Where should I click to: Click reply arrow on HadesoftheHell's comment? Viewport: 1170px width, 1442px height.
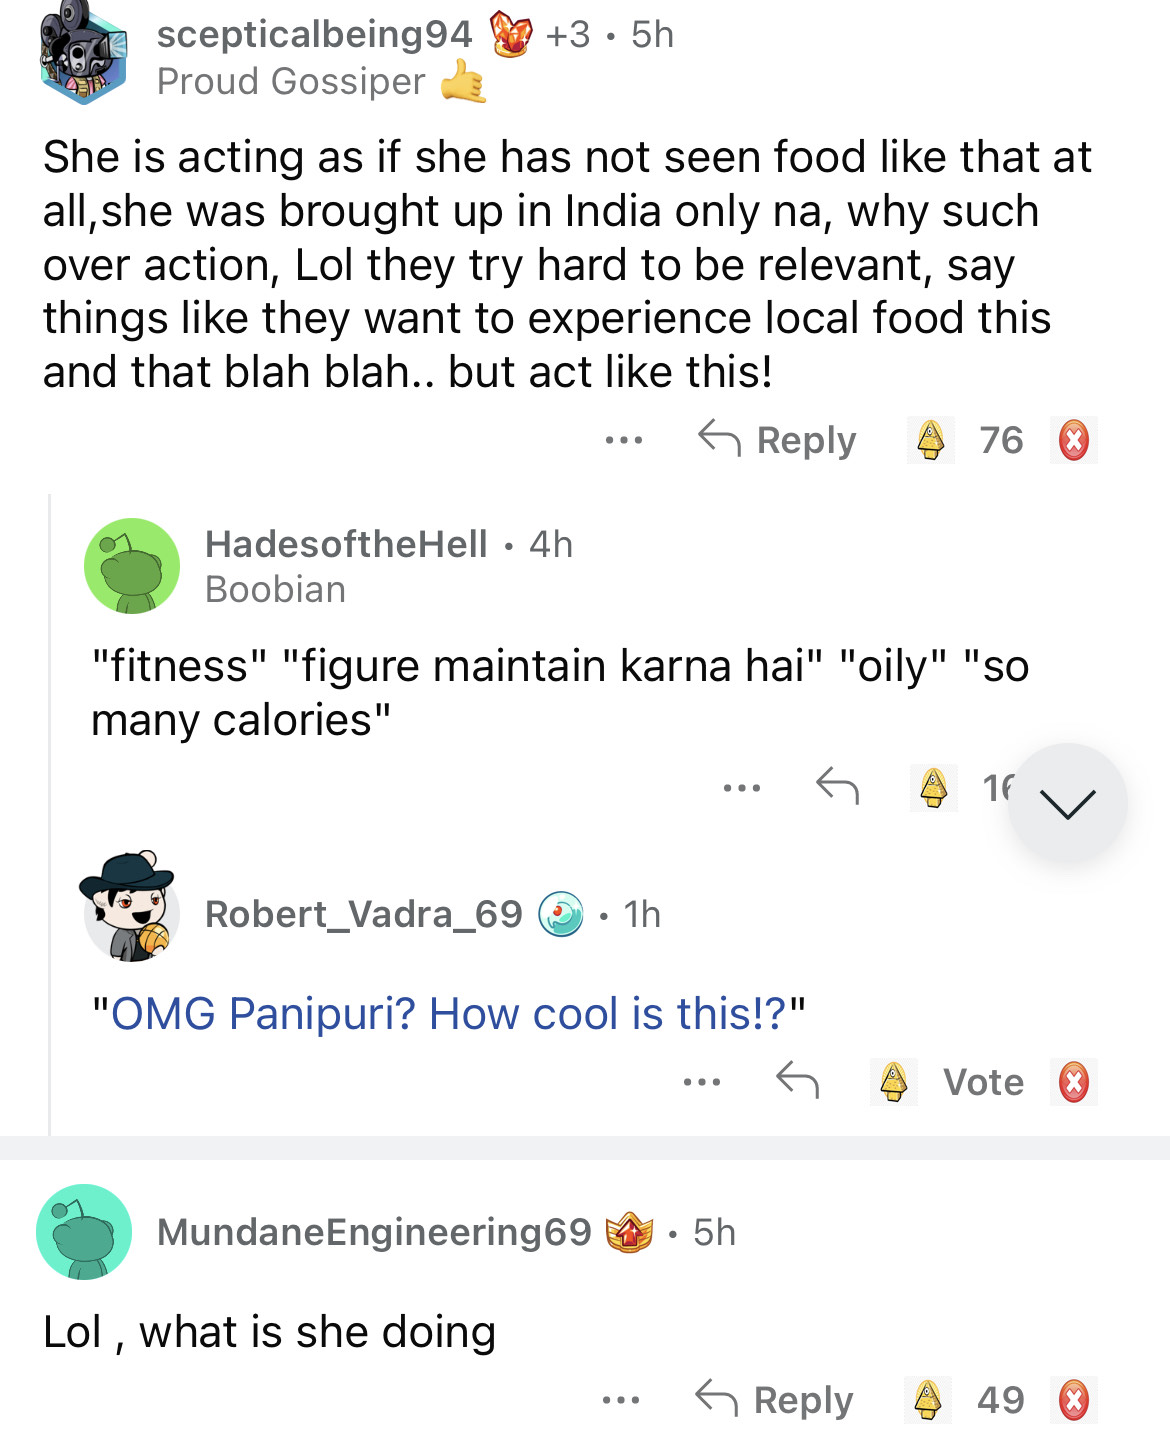837,786
